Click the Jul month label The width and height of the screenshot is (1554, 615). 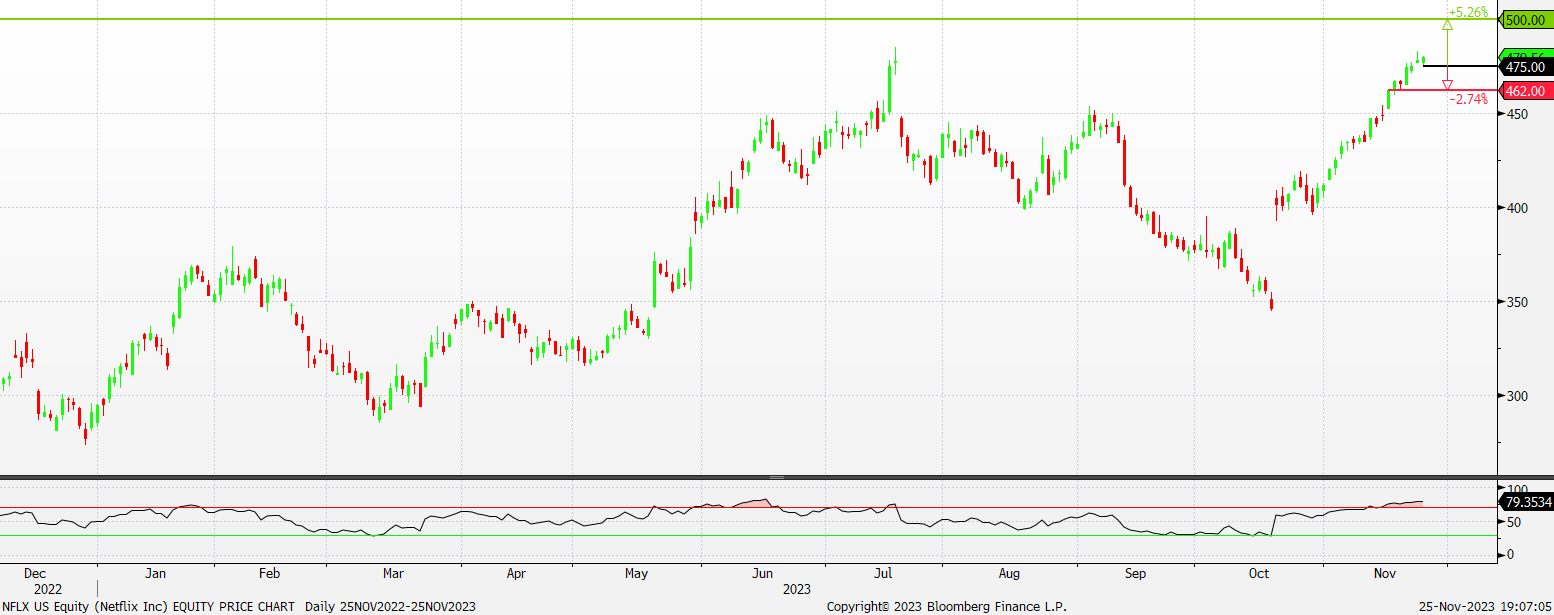[x=884, y=574]
